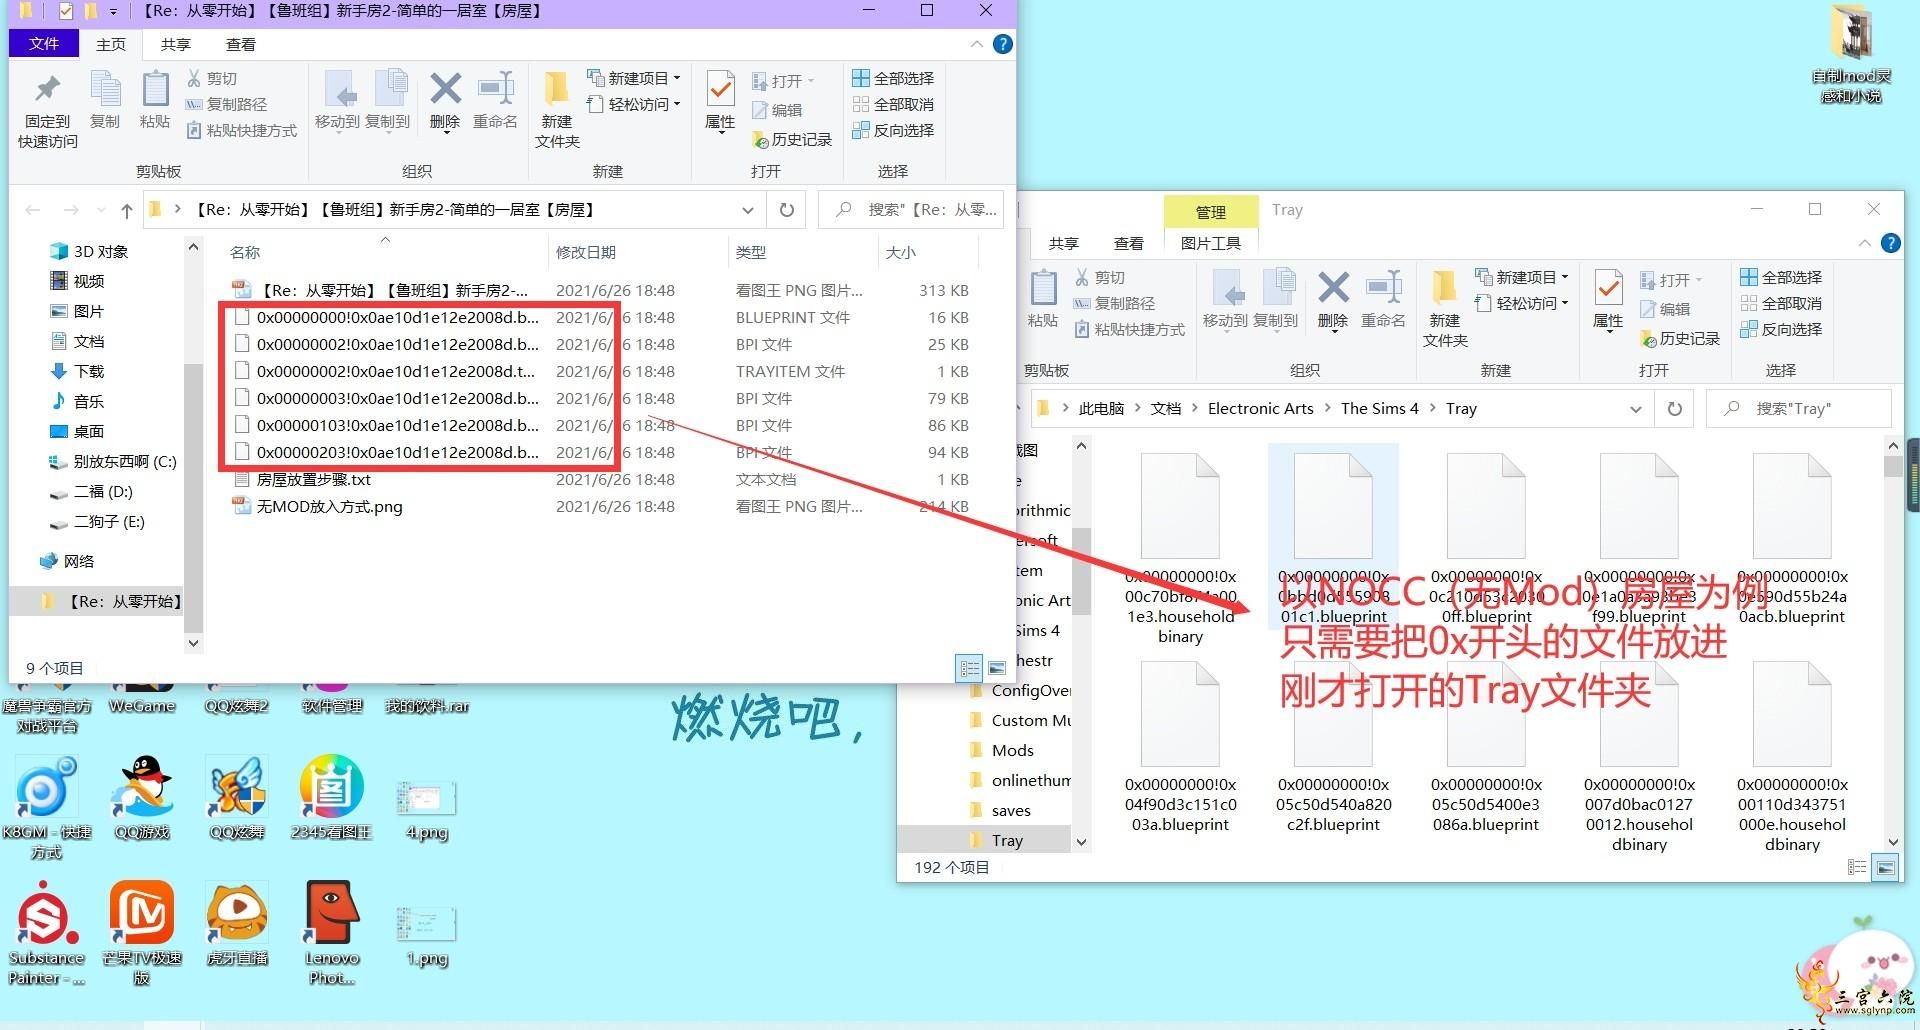Click Electronic Arts in Tray breadcrumb
This screenshot has width=1920, height=1030.
point(1260,409)
